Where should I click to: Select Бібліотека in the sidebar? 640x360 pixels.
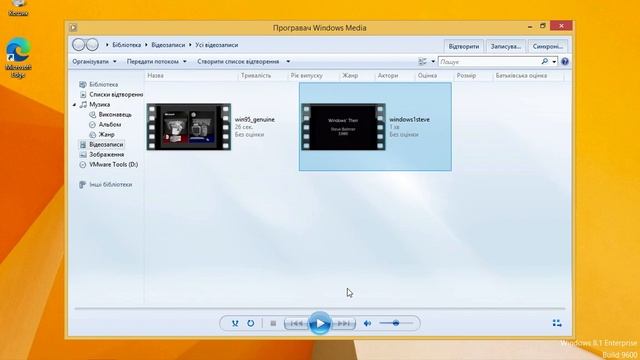click(x=103, y=84)
